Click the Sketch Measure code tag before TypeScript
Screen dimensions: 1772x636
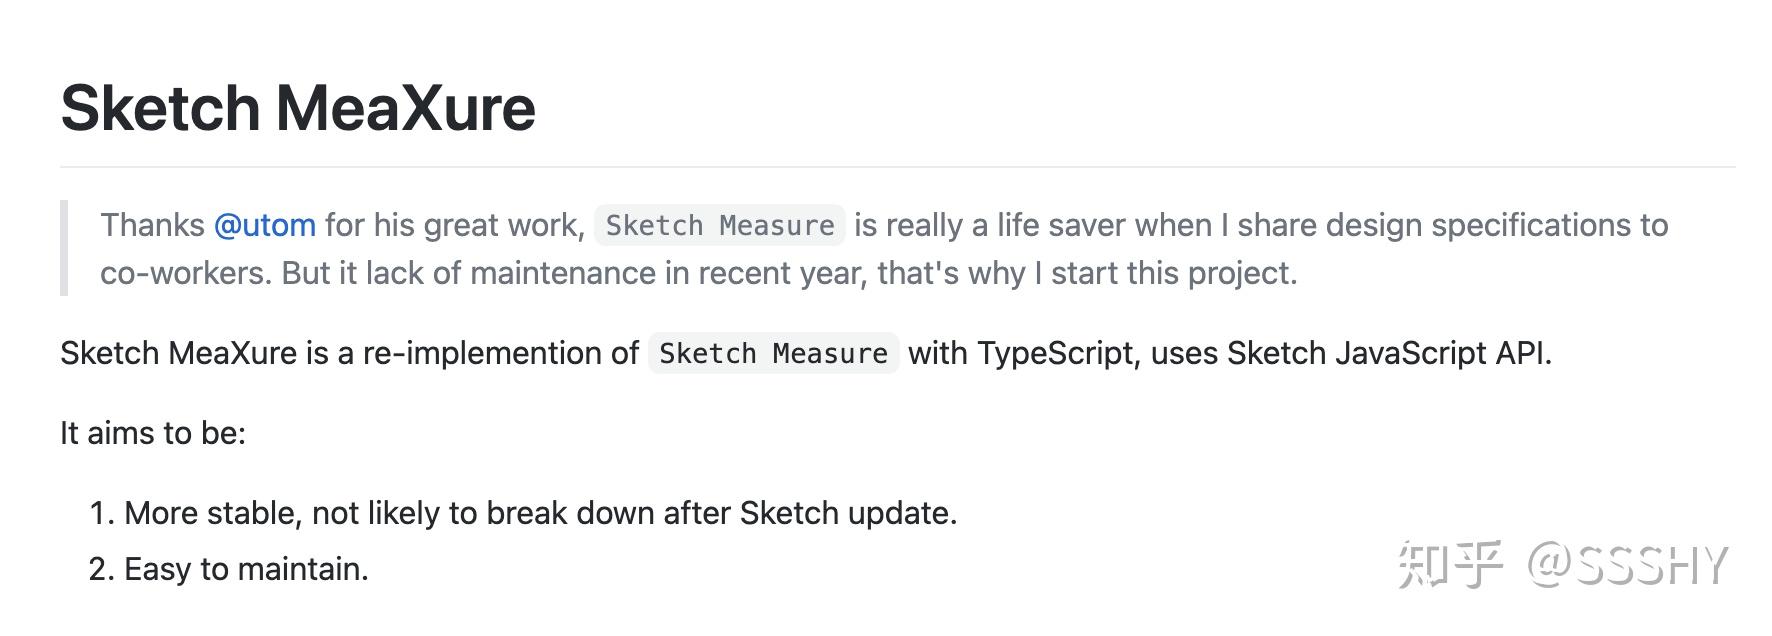coord(773,354)
